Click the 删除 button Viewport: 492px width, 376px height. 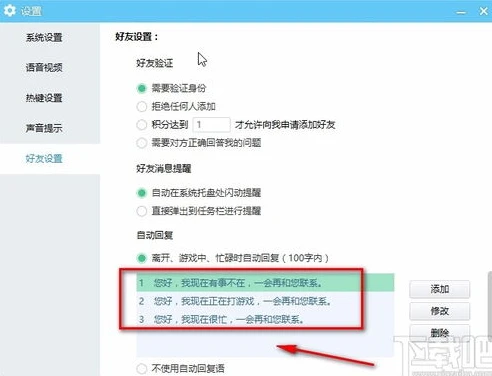[440, 332]
